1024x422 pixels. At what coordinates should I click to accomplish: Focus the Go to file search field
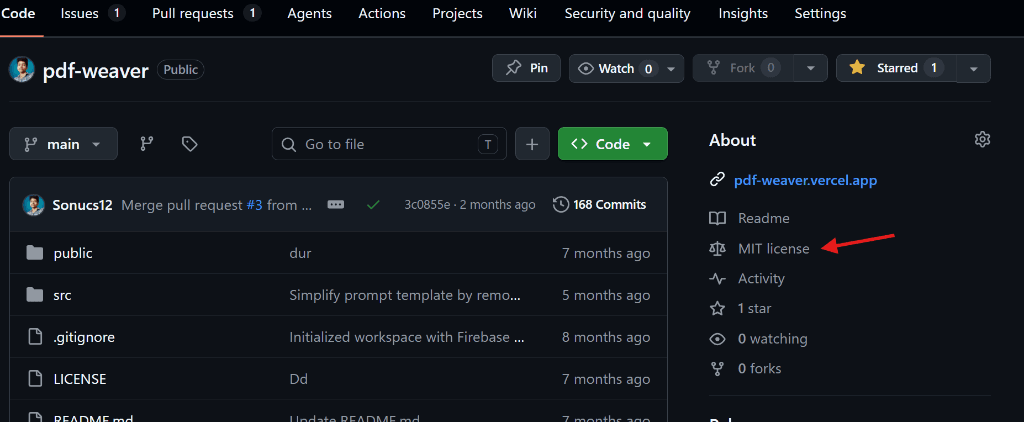coord(389,144)
